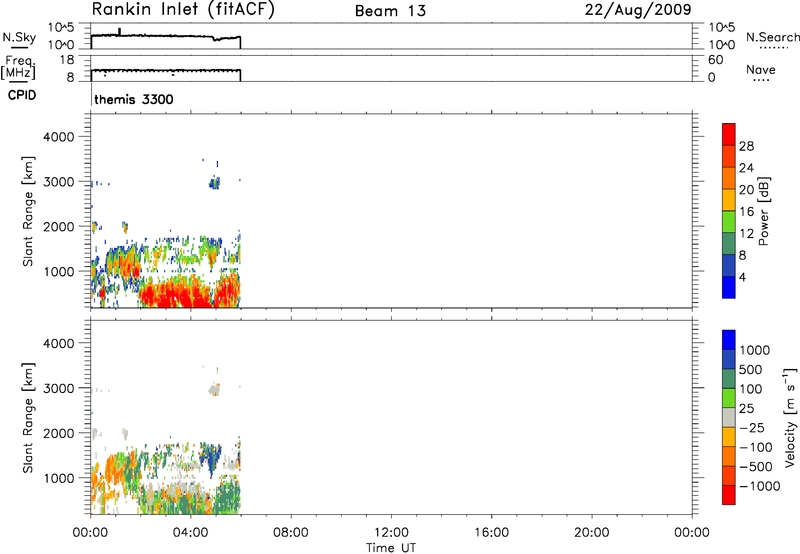Click the 'Rankin Inlet (fitACF)' title

click(183, 10)
